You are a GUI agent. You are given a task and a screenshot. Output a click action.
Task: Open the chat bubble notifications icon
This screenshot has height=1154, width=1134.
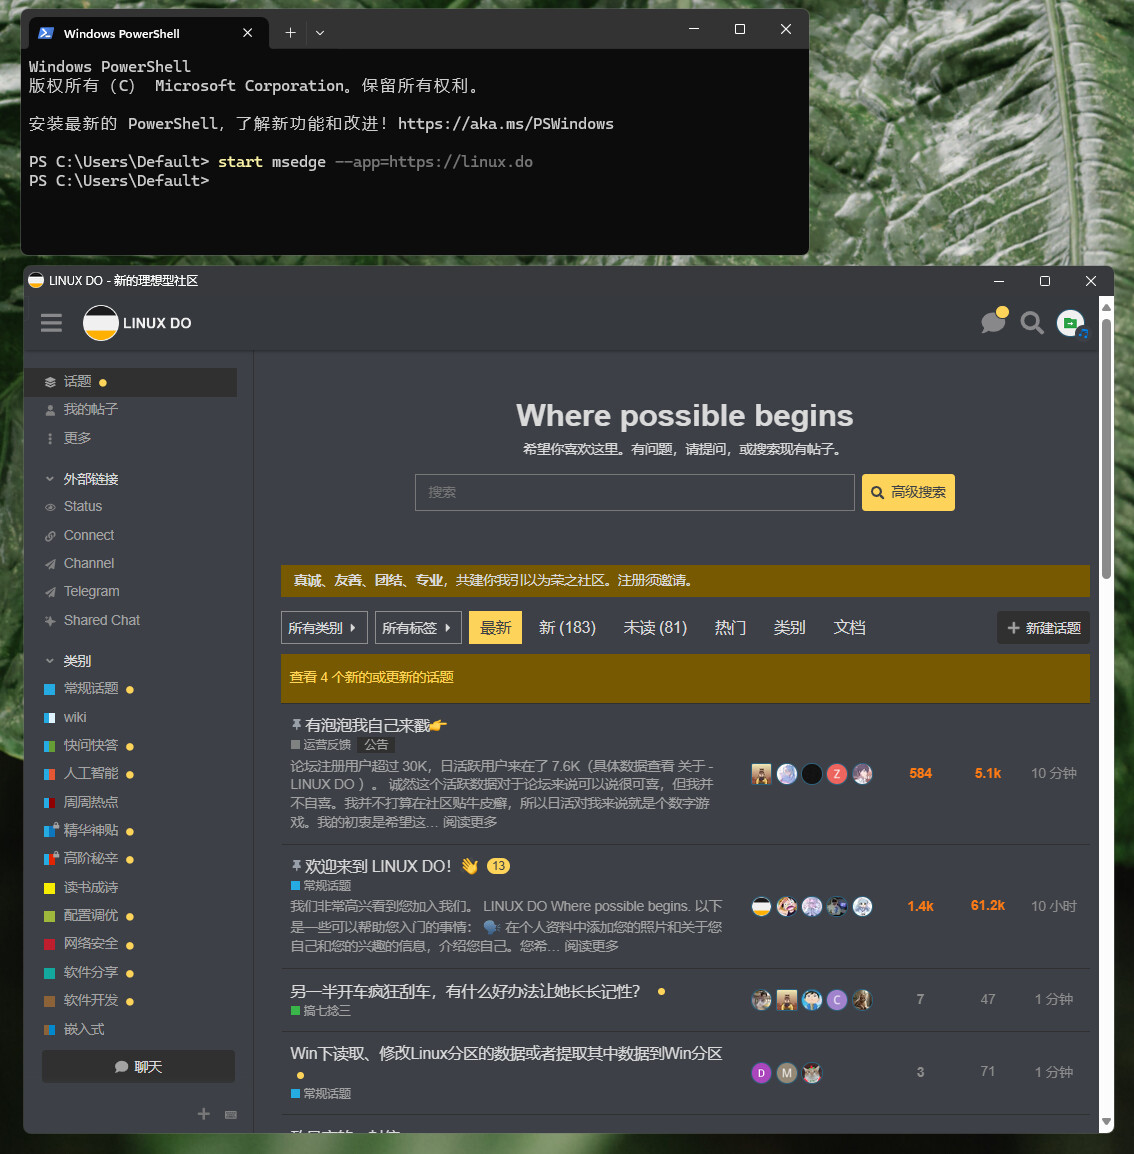tap(994, 322)
